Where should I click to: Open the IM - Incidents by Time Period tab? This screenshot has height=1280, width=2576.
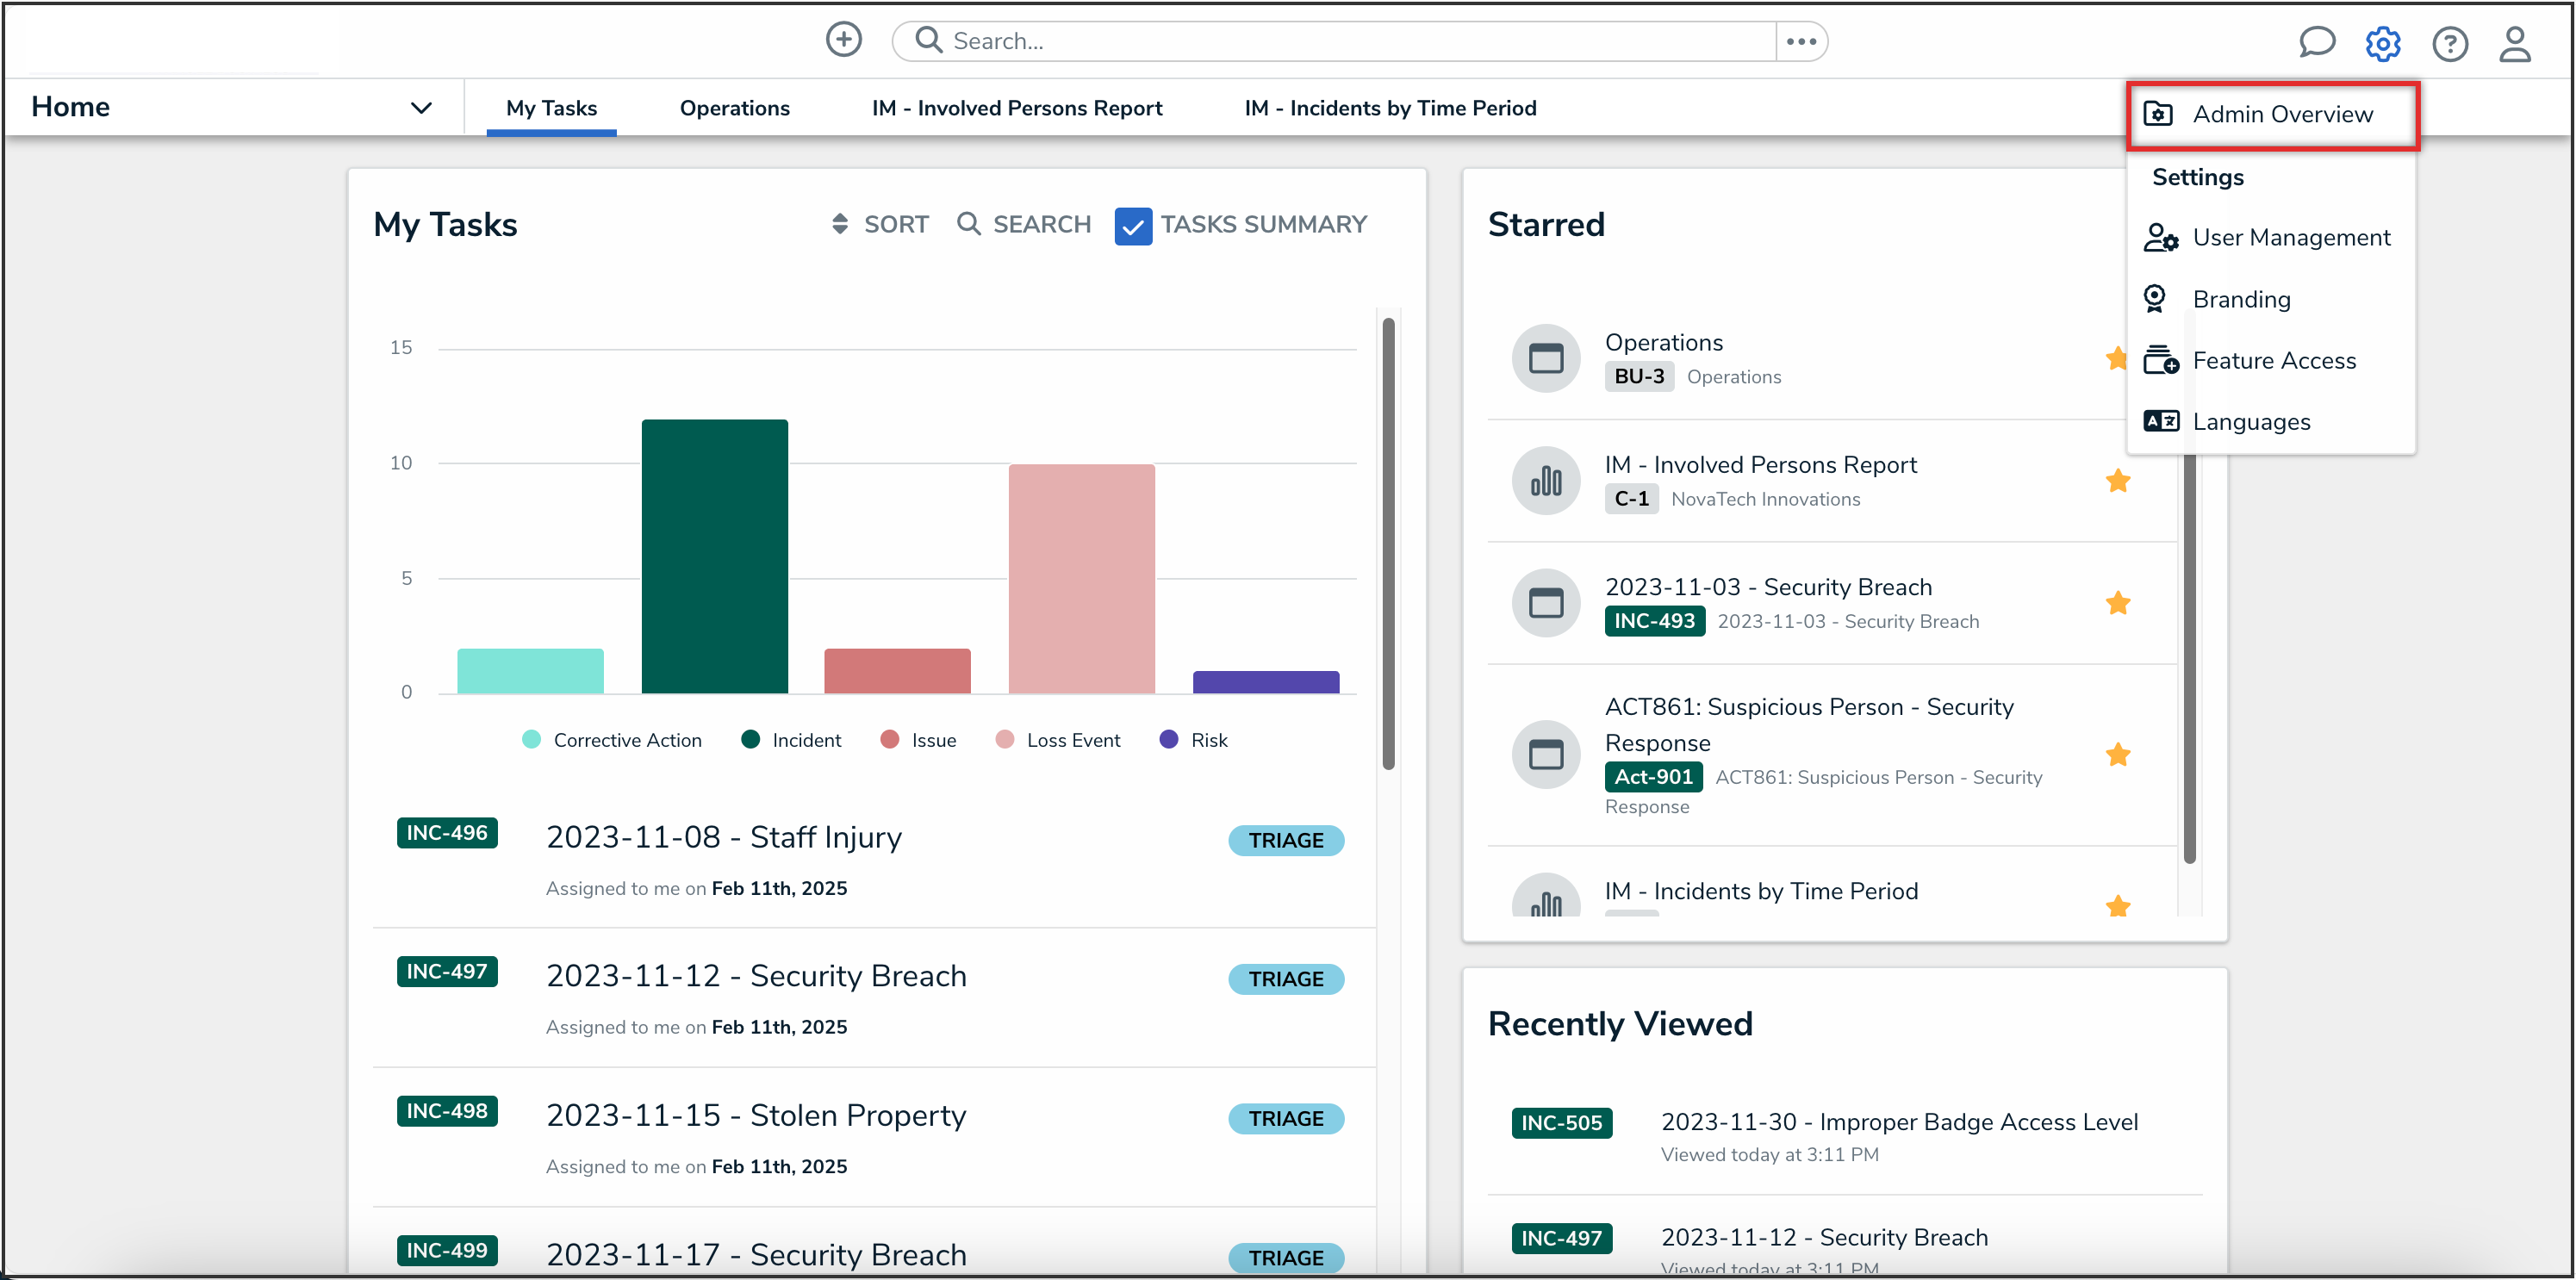coord(1390,108)
